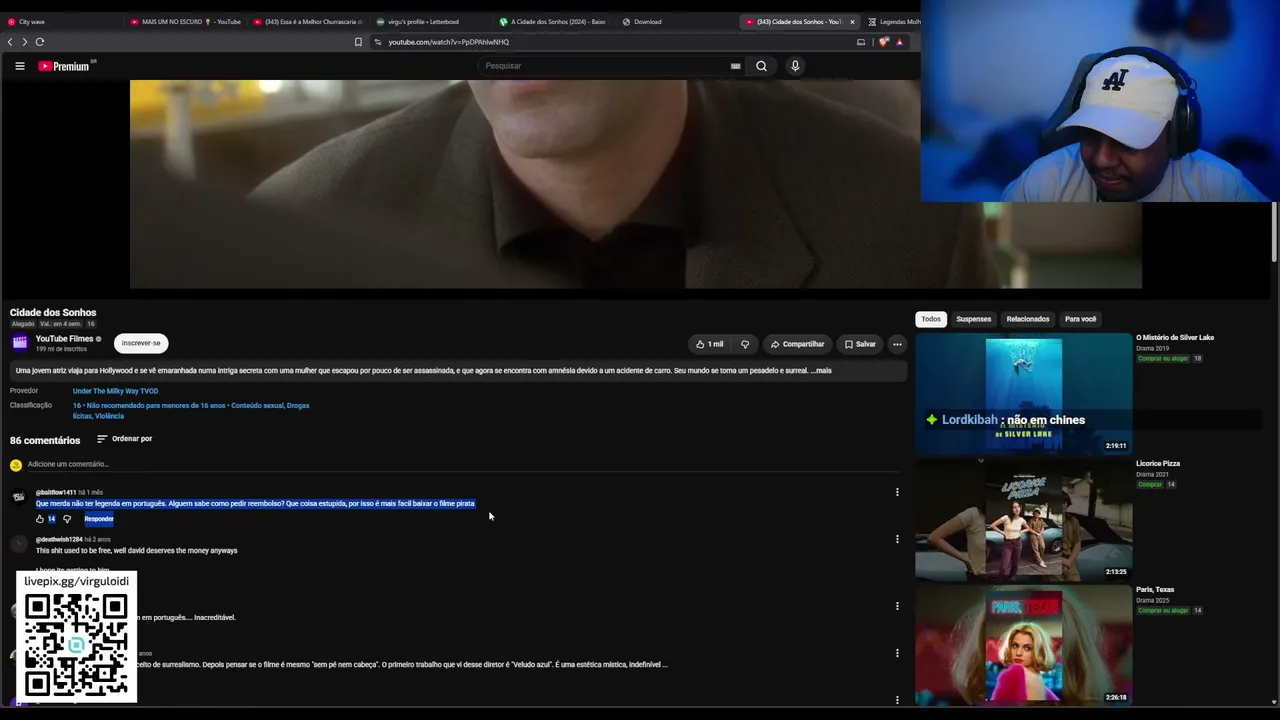This screenshot has height=720, width=1280.
Task: Expand the description with ...mais
Action: [x=820, y=371]
